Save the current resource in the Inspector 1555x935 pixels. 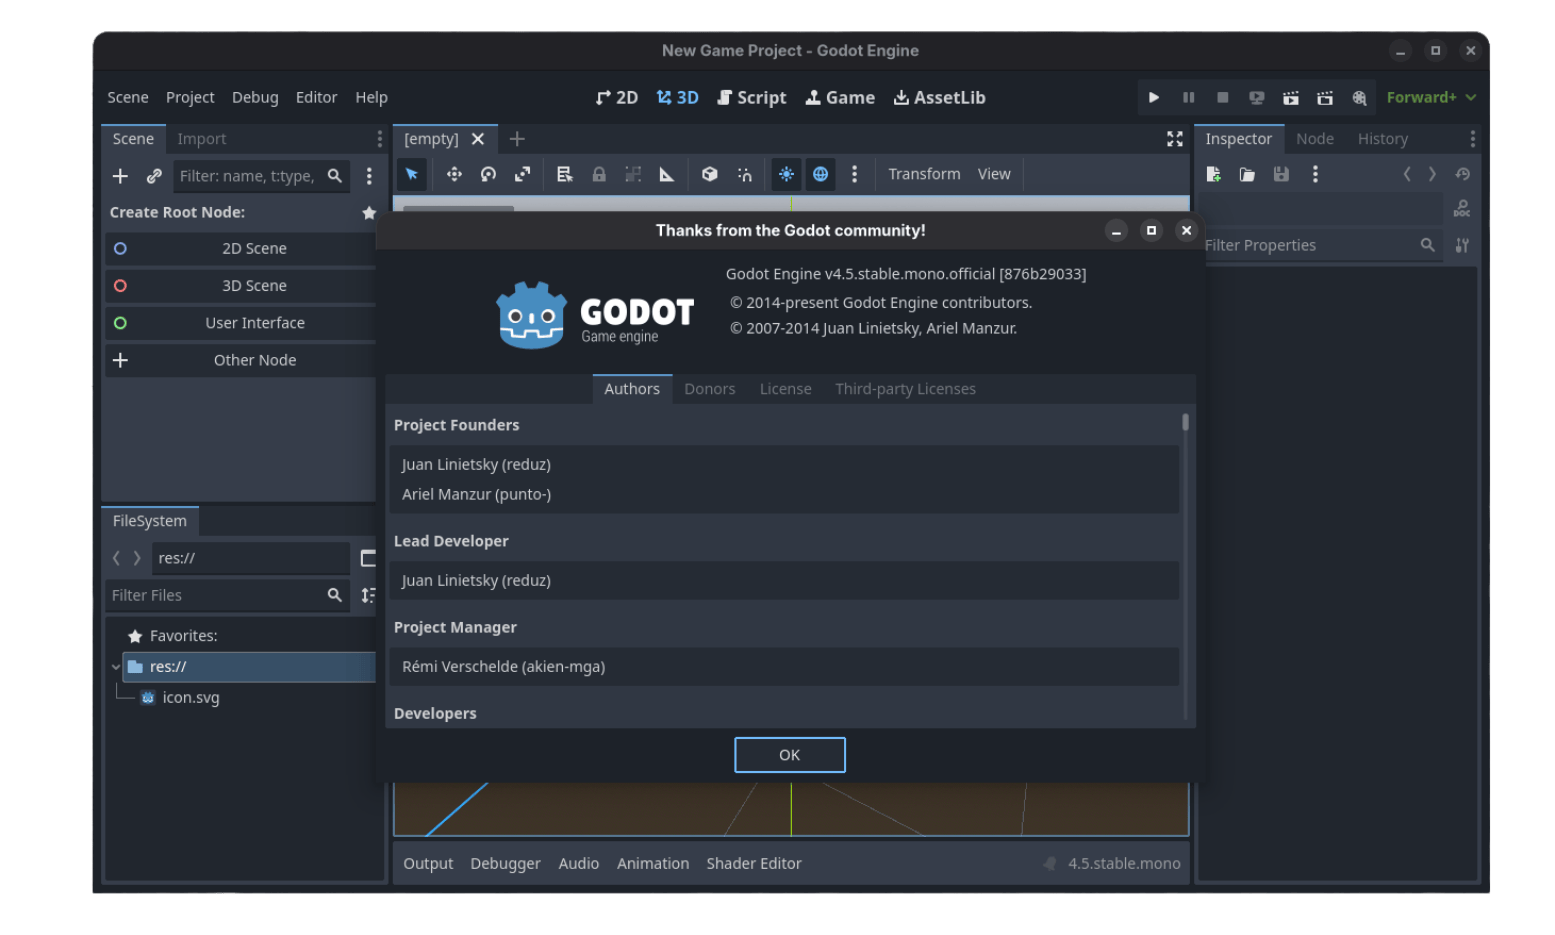click(1280, 173)
